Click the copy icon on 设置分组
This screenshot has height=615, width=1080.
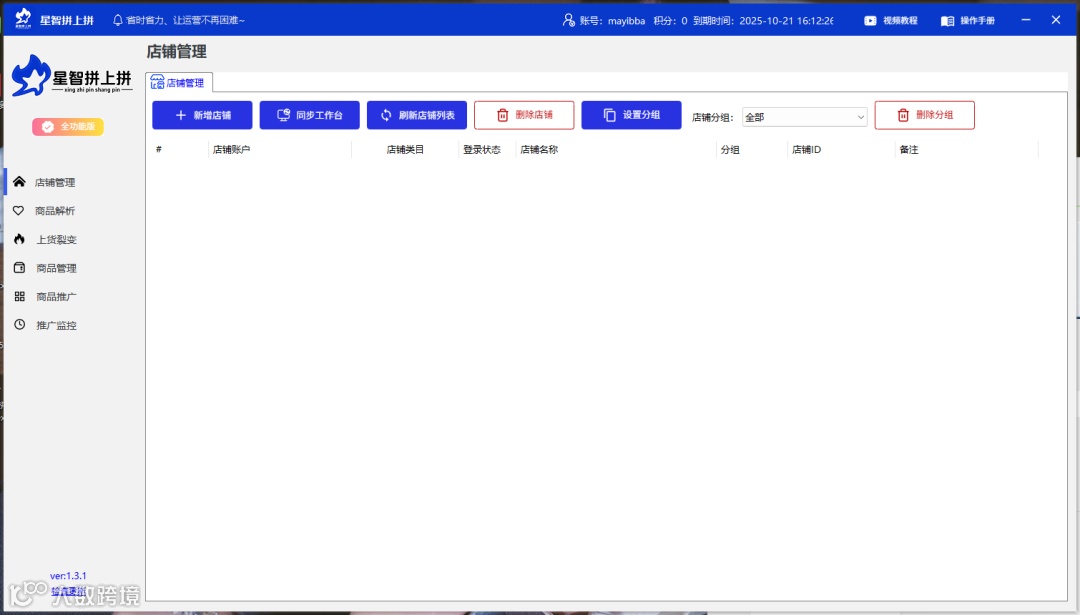(x=610, y=115)
